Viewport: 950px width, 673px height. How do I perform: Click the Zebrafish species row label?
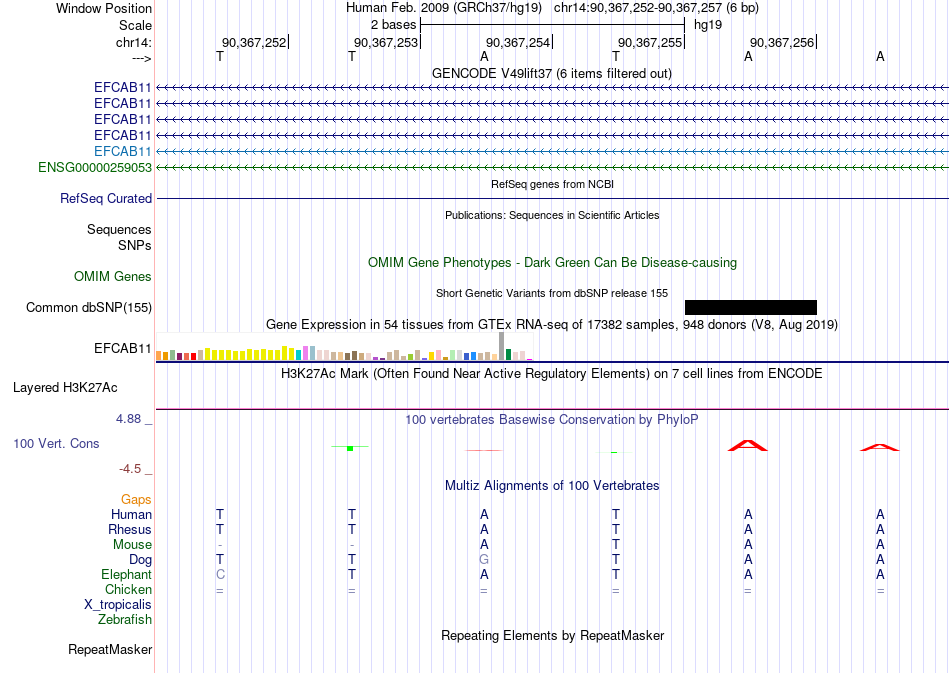[125, 620]
